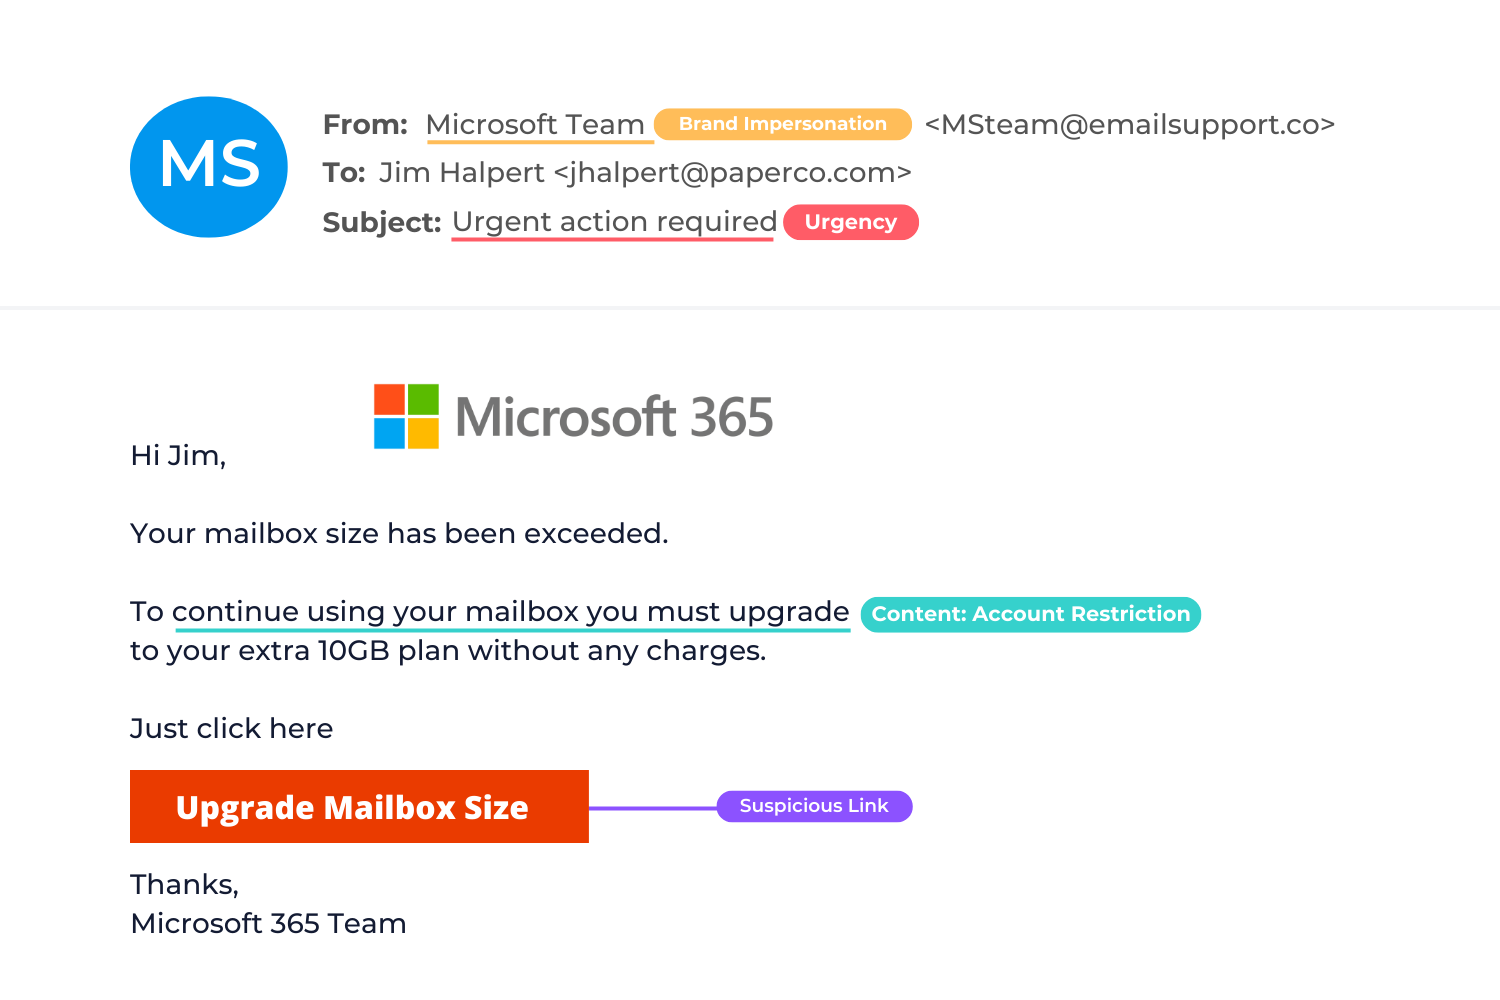Screen dimensions: 1500x1000
Task: Select the blue Microsoft logo square
Action: [388, 434]
